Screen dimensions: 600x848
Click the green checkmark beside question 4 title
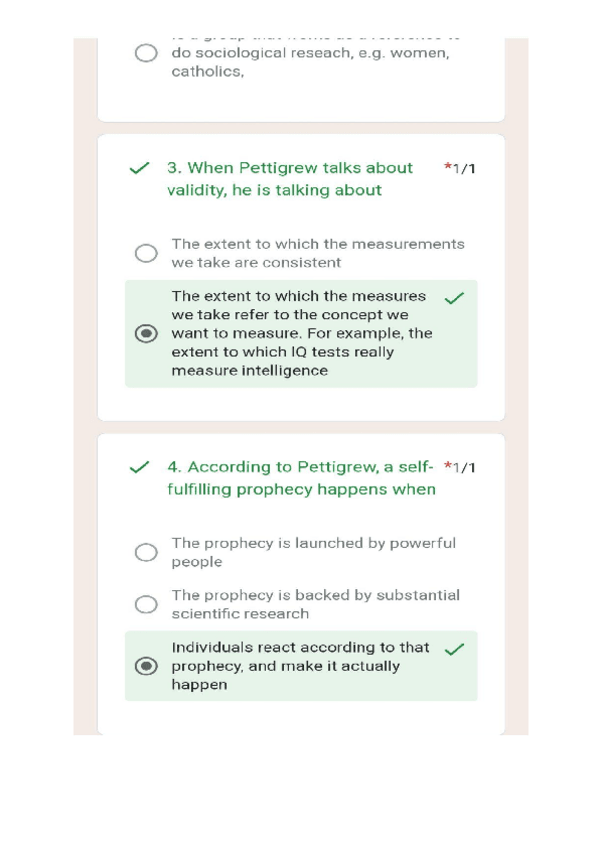(140, 467)
